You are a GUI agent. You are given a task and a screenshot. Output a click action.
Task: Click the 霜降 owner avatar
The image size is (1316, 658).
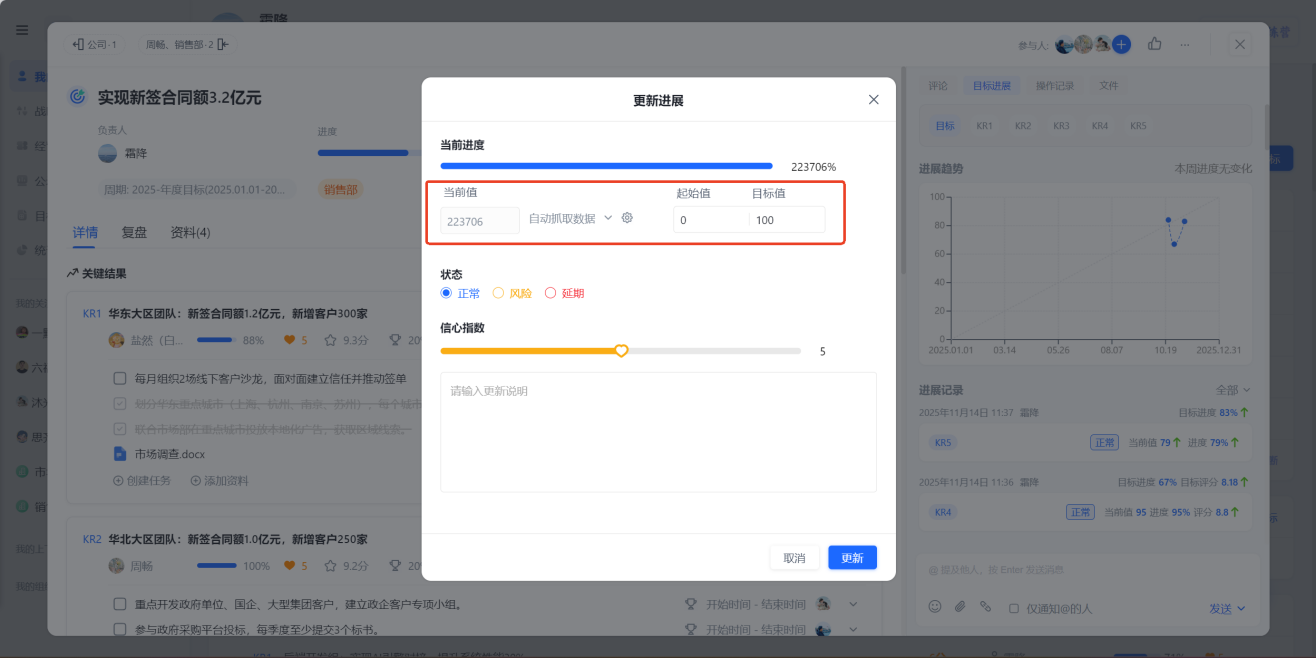coord(107,153)
